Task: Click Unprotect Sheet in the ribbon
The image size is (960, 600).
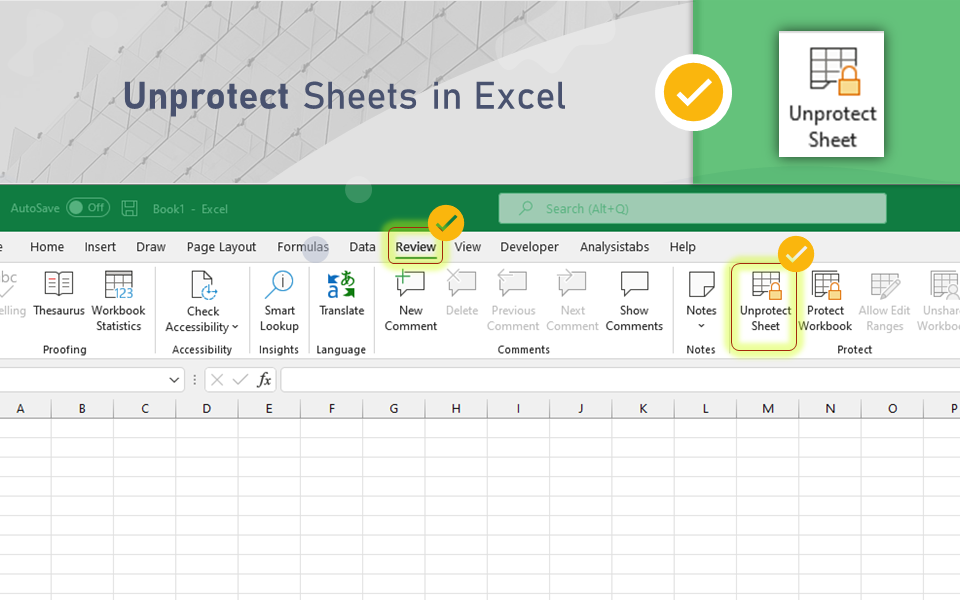Action: 765,301
